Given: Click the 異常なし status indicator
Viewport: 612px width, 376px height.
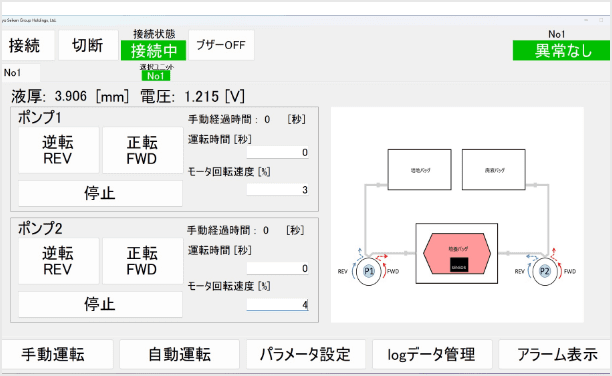Looking at the screenshot, I should pos(561,51).
